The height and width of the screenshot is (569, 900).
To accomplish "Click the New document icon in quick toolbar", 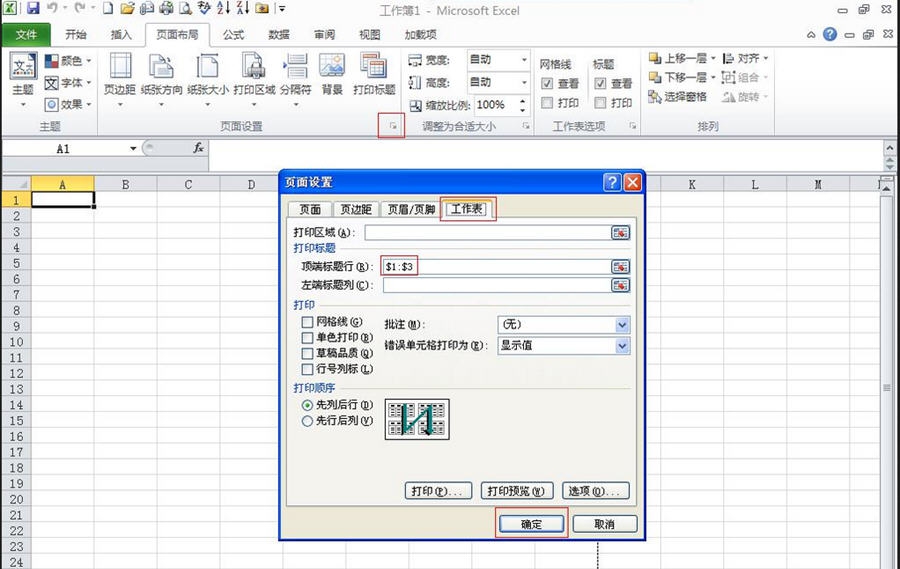I will coord(108,8).
